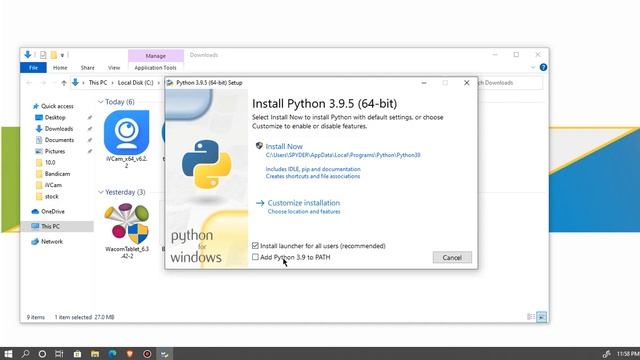The image size is (640, 360).
Task: Open Windows Start menu
Action: (8, 354)
